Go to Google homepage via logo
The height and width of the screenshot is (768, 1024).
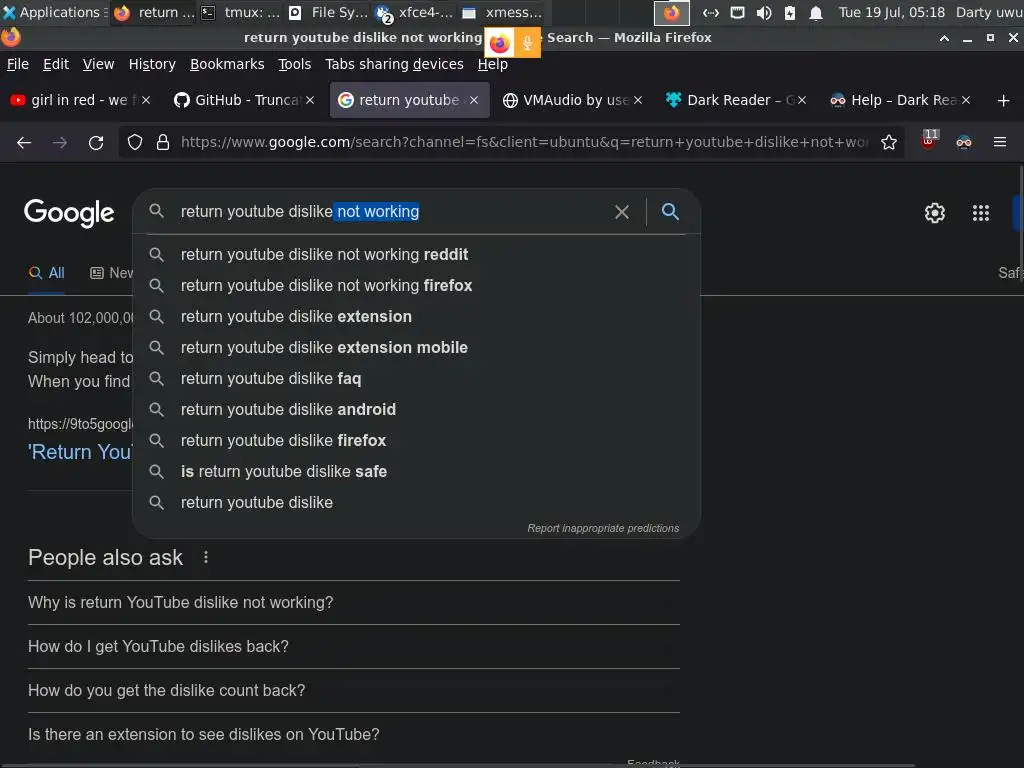tap(69, 213)
